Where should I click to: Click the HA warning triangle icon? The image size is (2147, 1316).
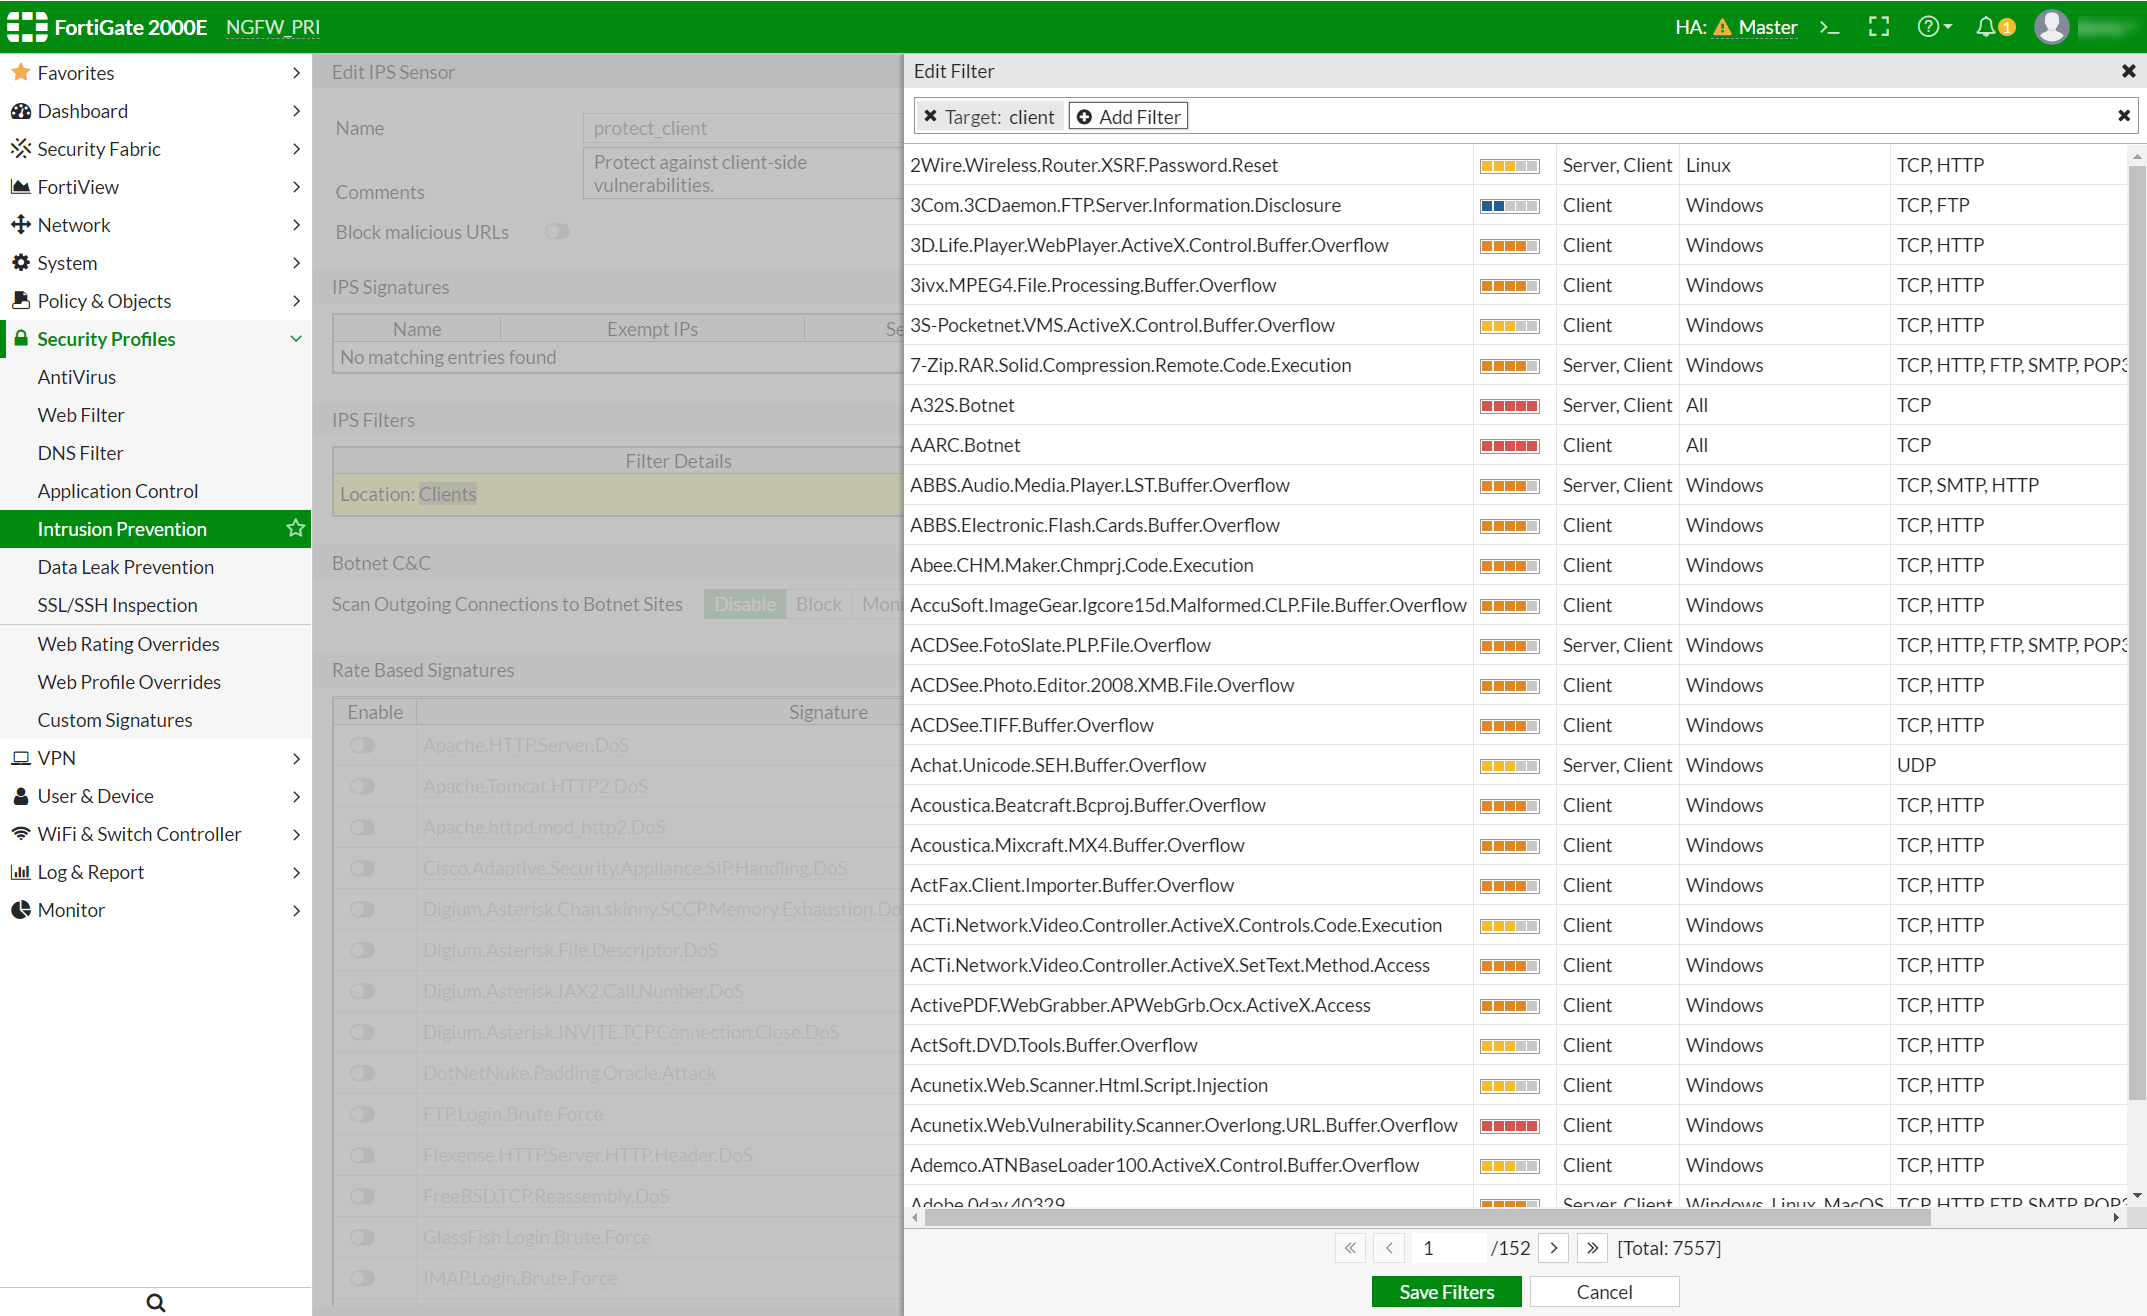[1722, 27]
